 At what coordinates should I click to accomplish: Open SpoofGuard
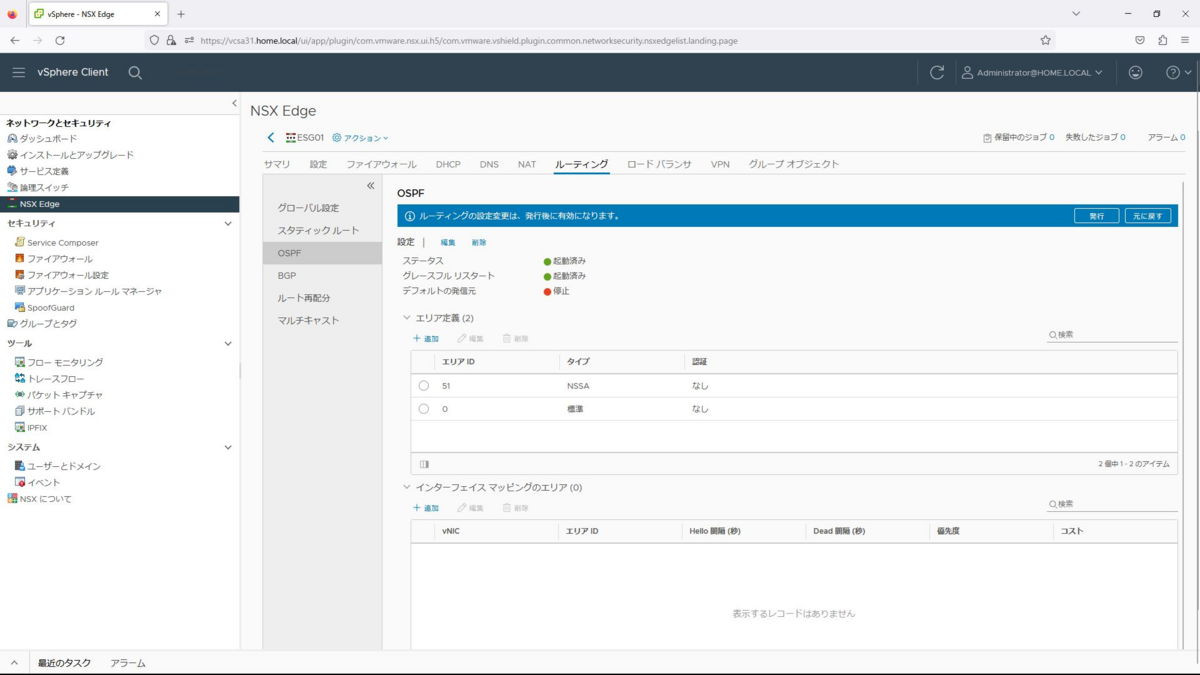click(x=50, y=308)
